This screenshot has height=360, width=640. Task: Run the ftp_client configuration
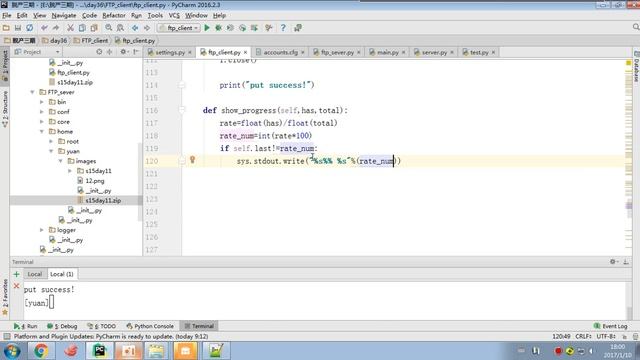tap(207, 28)
